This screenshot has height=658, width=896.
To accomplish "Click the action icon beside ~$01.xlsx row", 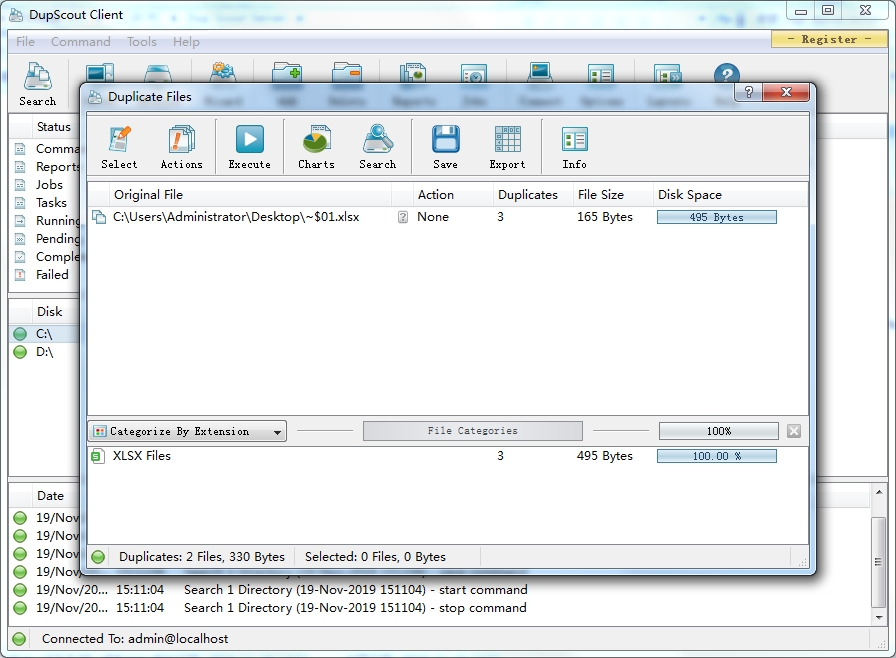I will tap(403, 217).
